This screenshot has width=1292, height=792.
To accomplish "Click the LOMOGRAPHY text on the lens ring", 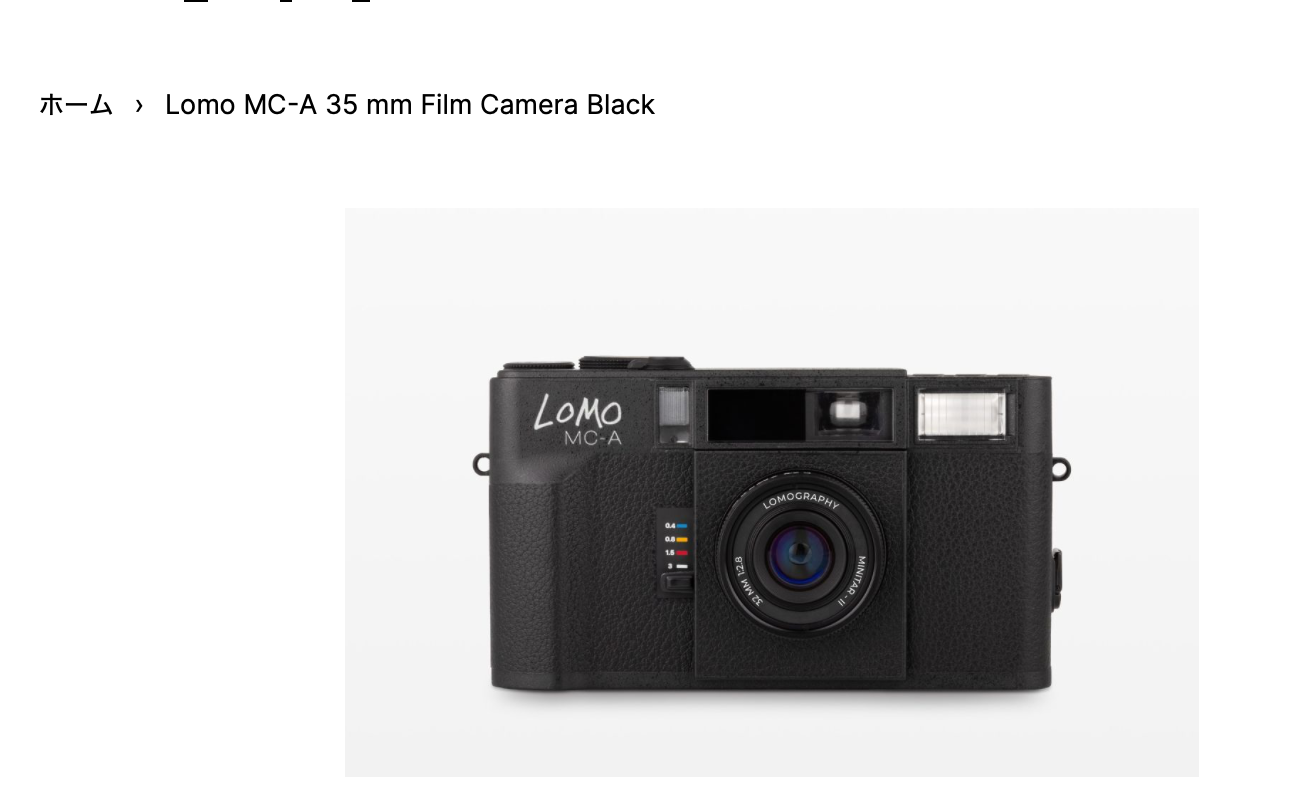I will (x=801, y=502).
